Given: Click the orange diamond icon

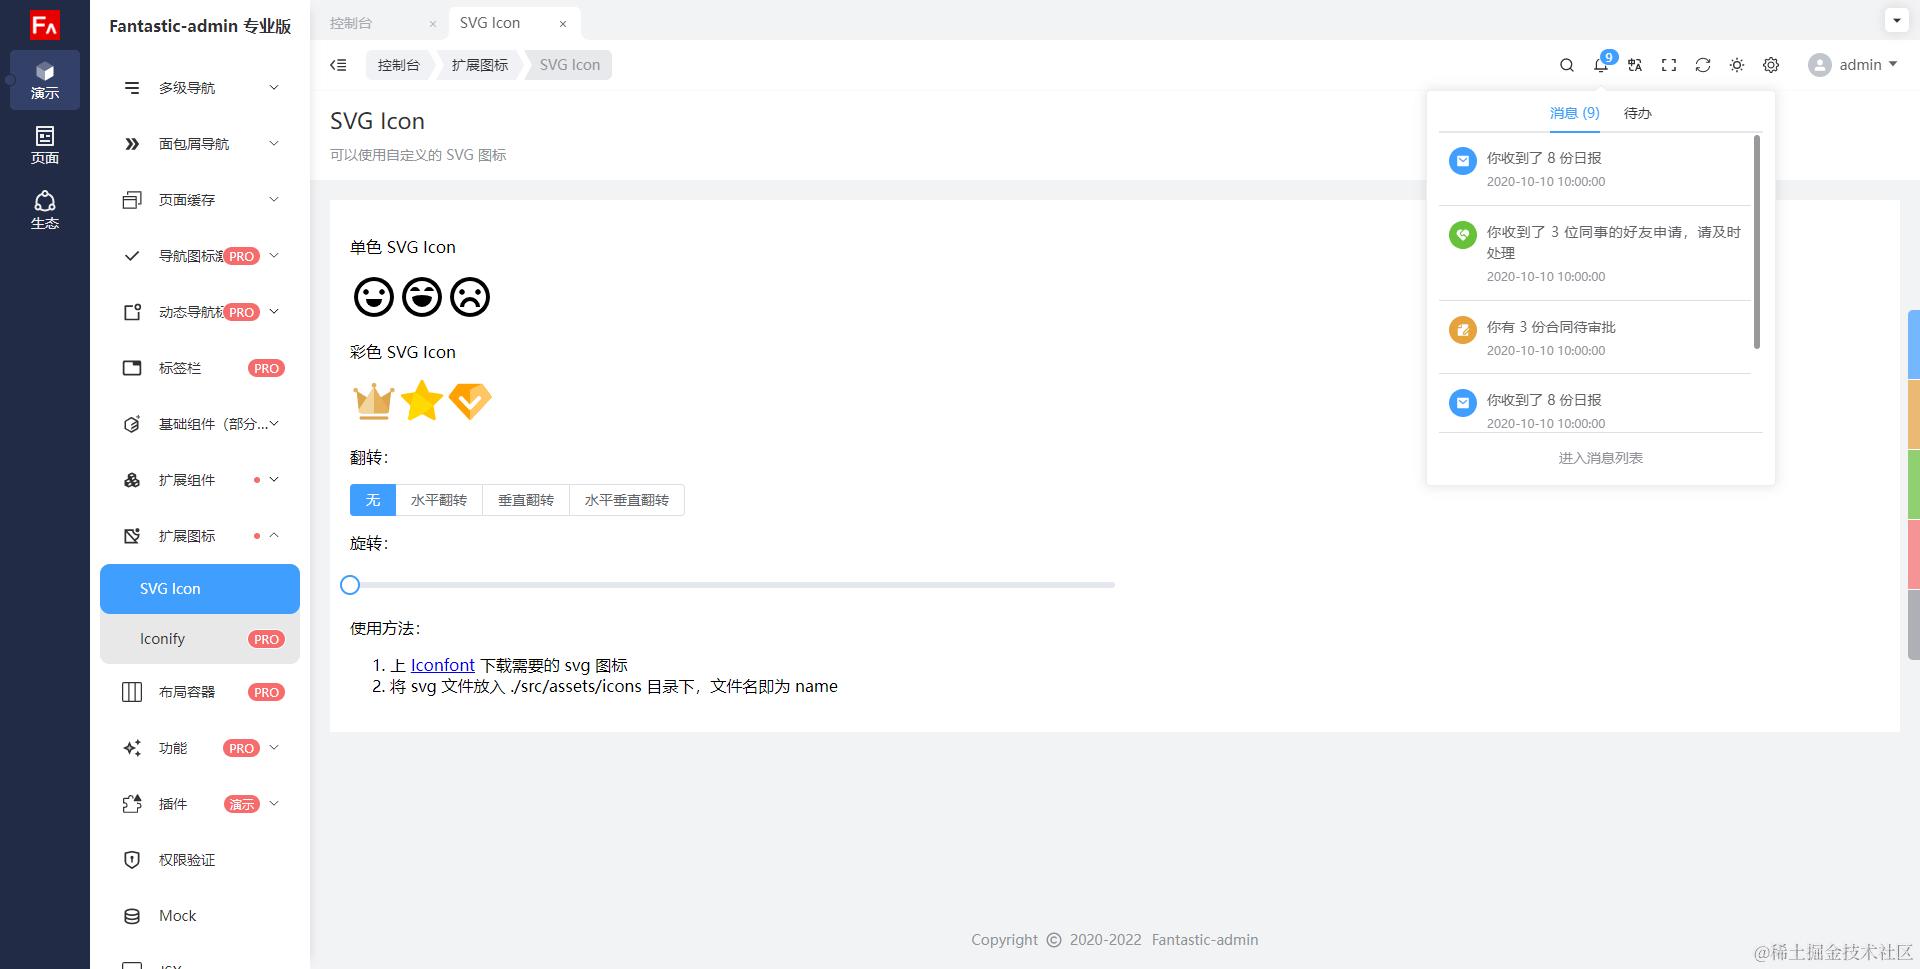Looking at the screenshot, I should point(470,401).
